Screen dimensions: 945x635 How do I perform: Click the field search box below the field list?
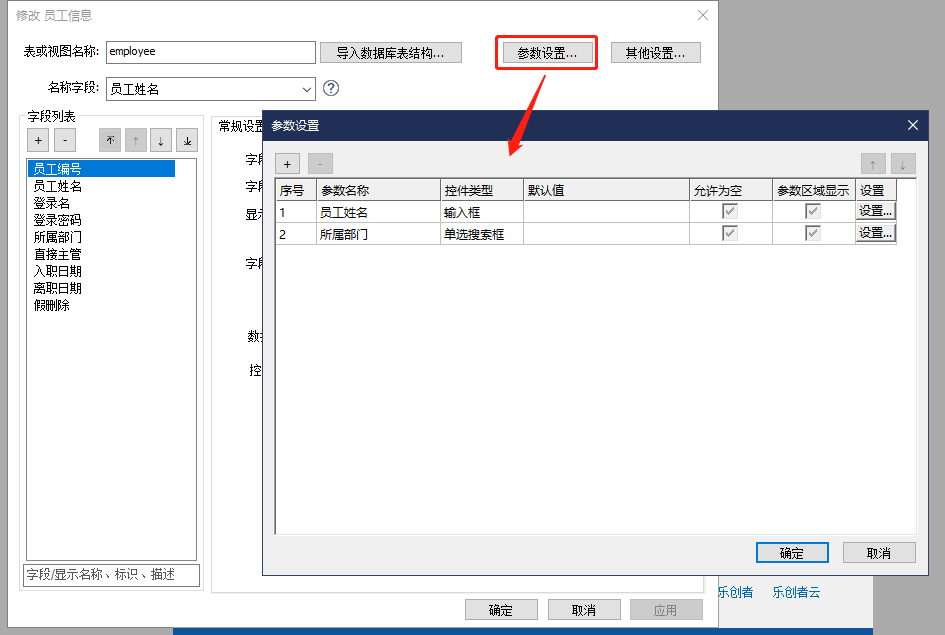[x=111, y=574]
